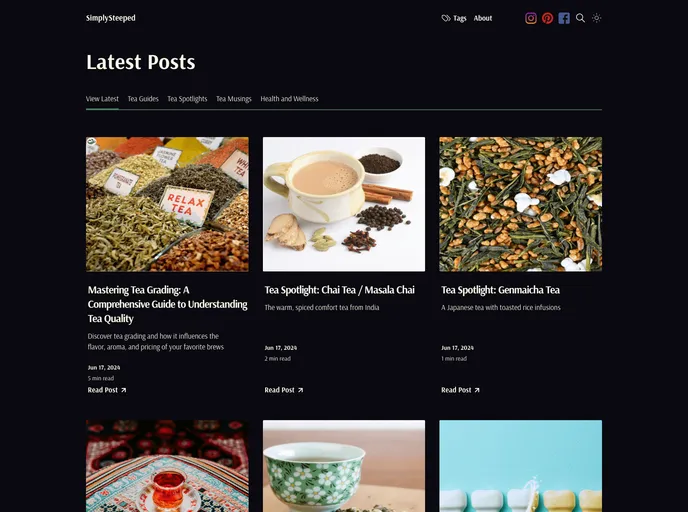Viewport: 688px width, 512px height.
Task: Open the About page
Action: [483, 18]
